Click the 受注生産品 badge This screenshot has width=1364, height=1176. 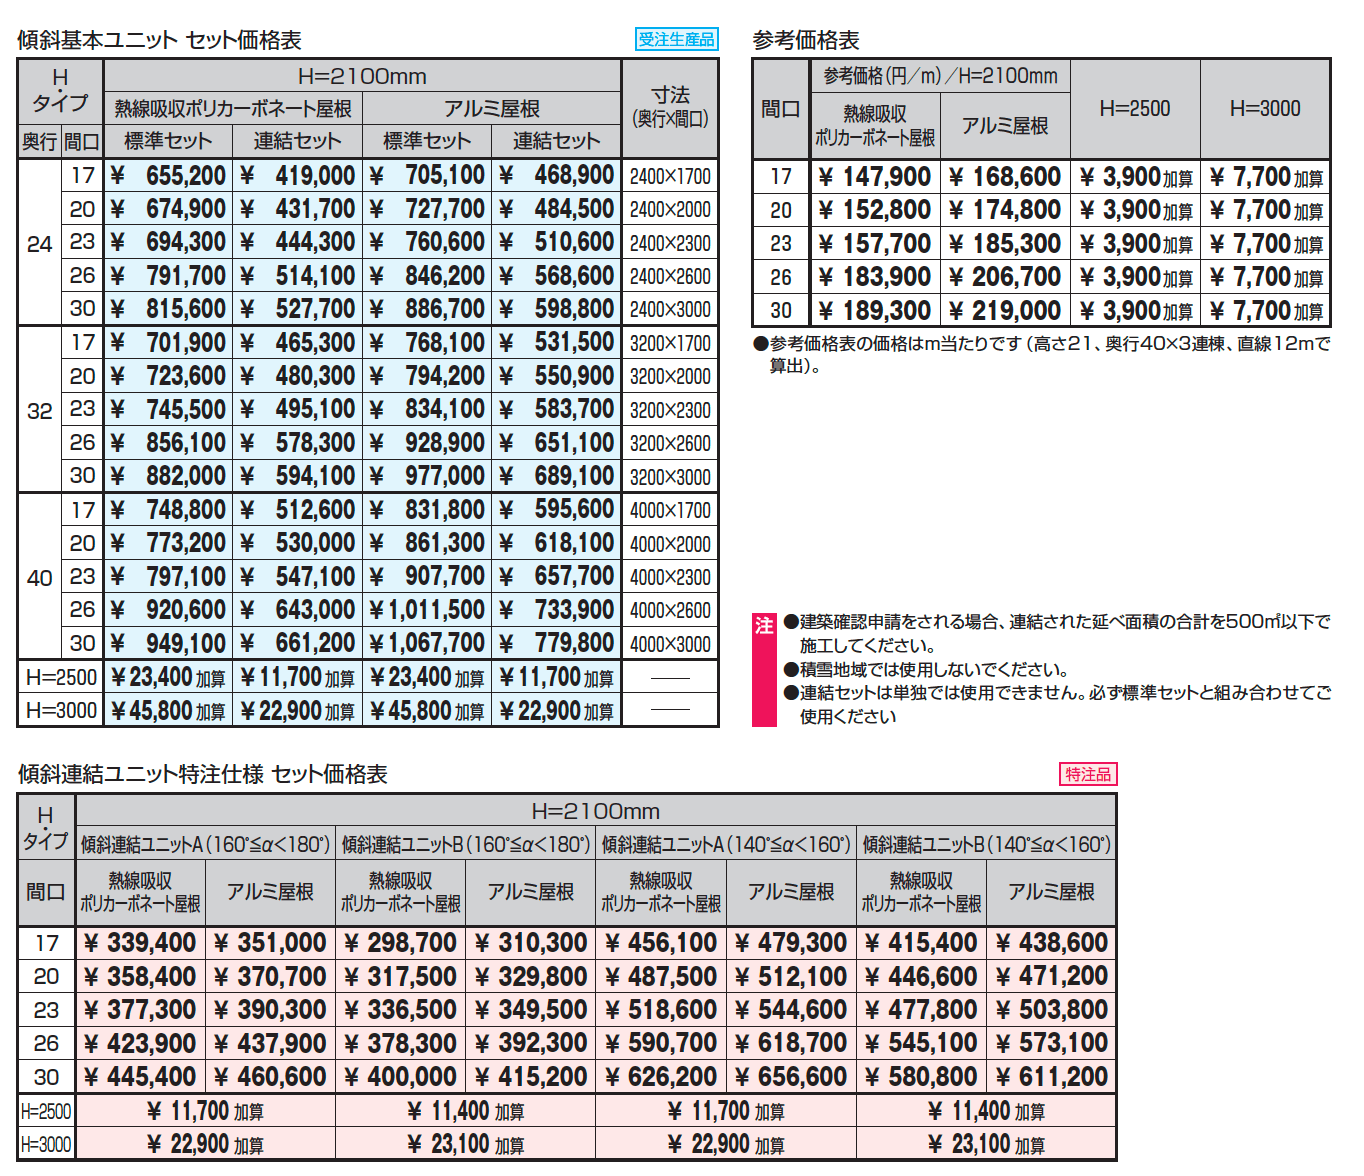[x=675, y=39]
